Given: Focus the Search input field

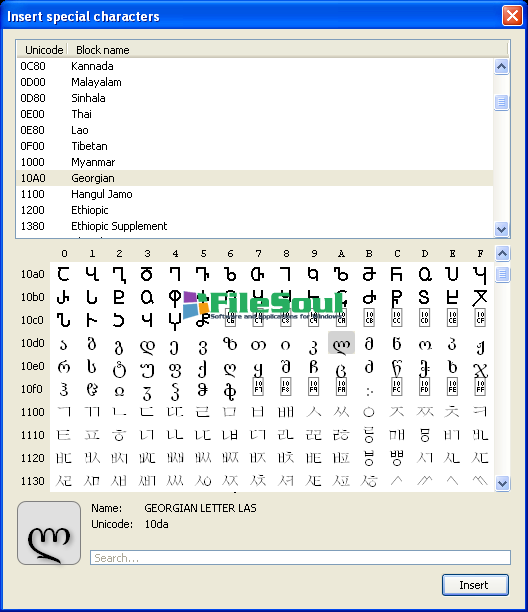Looking at the screenshot, I should (300, 557).
